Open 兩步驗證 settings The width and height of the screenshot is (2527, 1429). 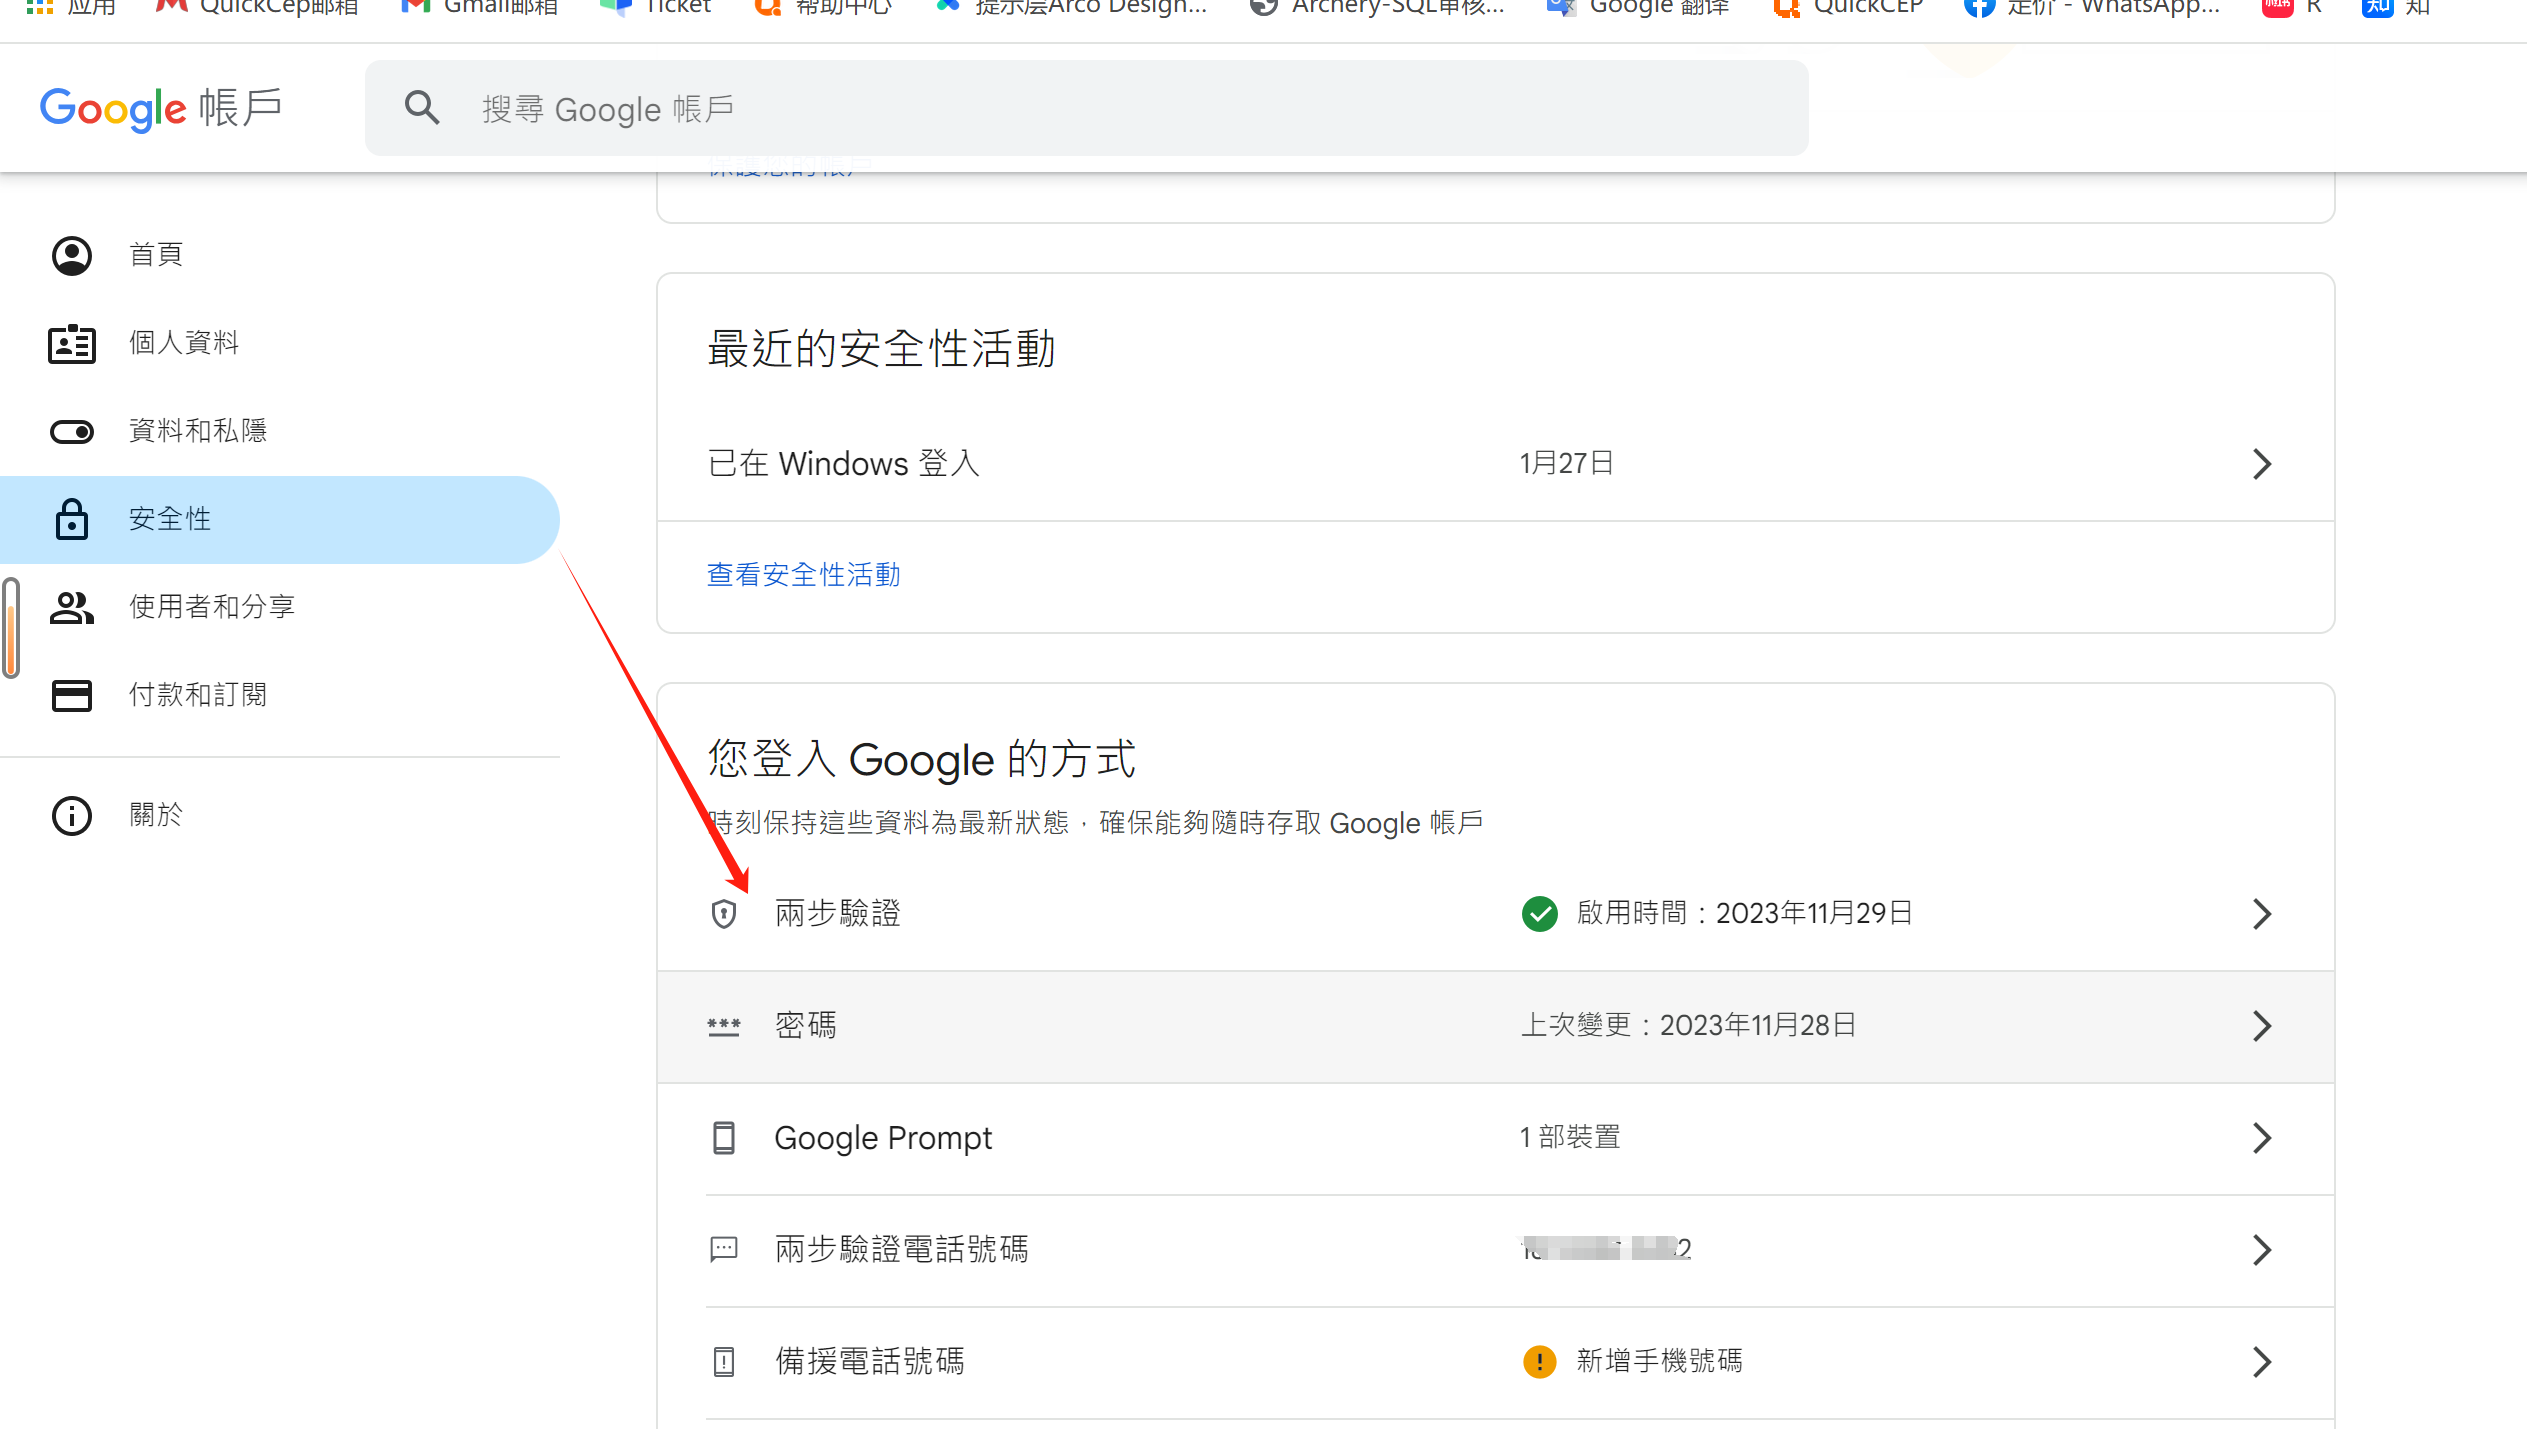pos(1496,914)
